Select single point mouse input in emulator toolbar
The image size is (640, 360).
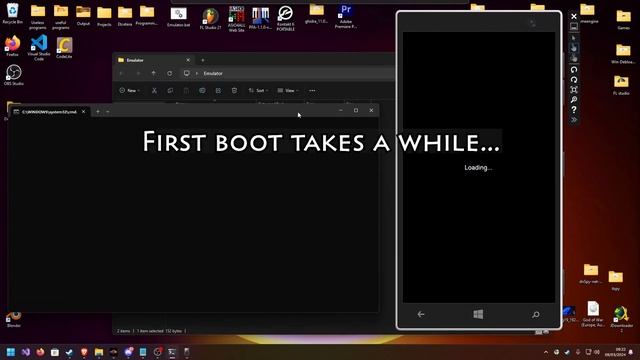(x=573, y=38)
